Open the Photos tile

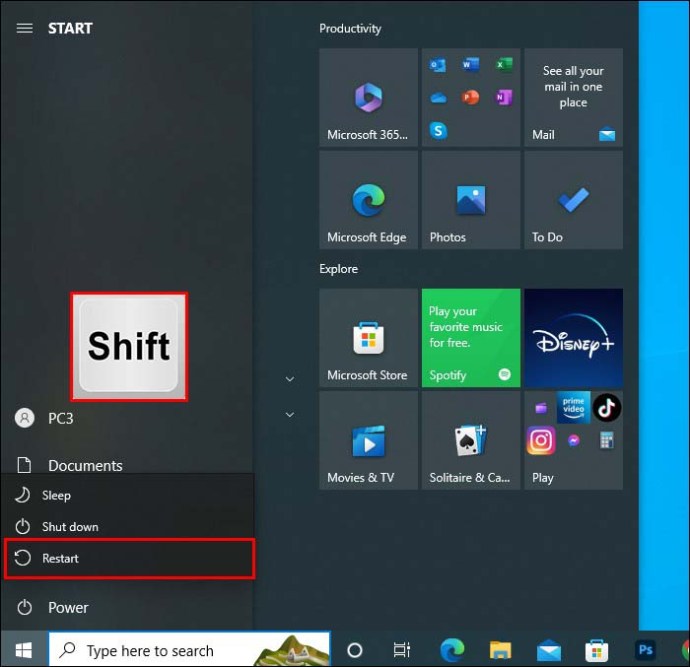pos(471,200)
